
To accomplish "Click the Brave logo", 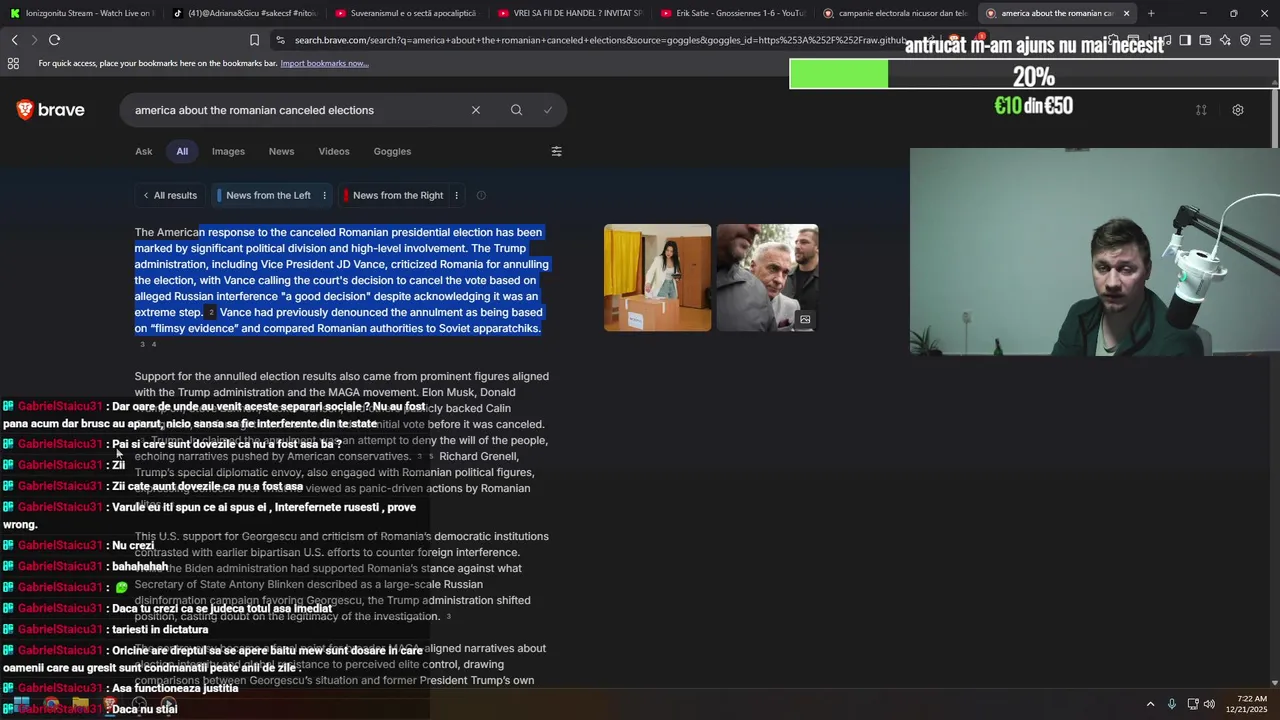I will [50, 110].
